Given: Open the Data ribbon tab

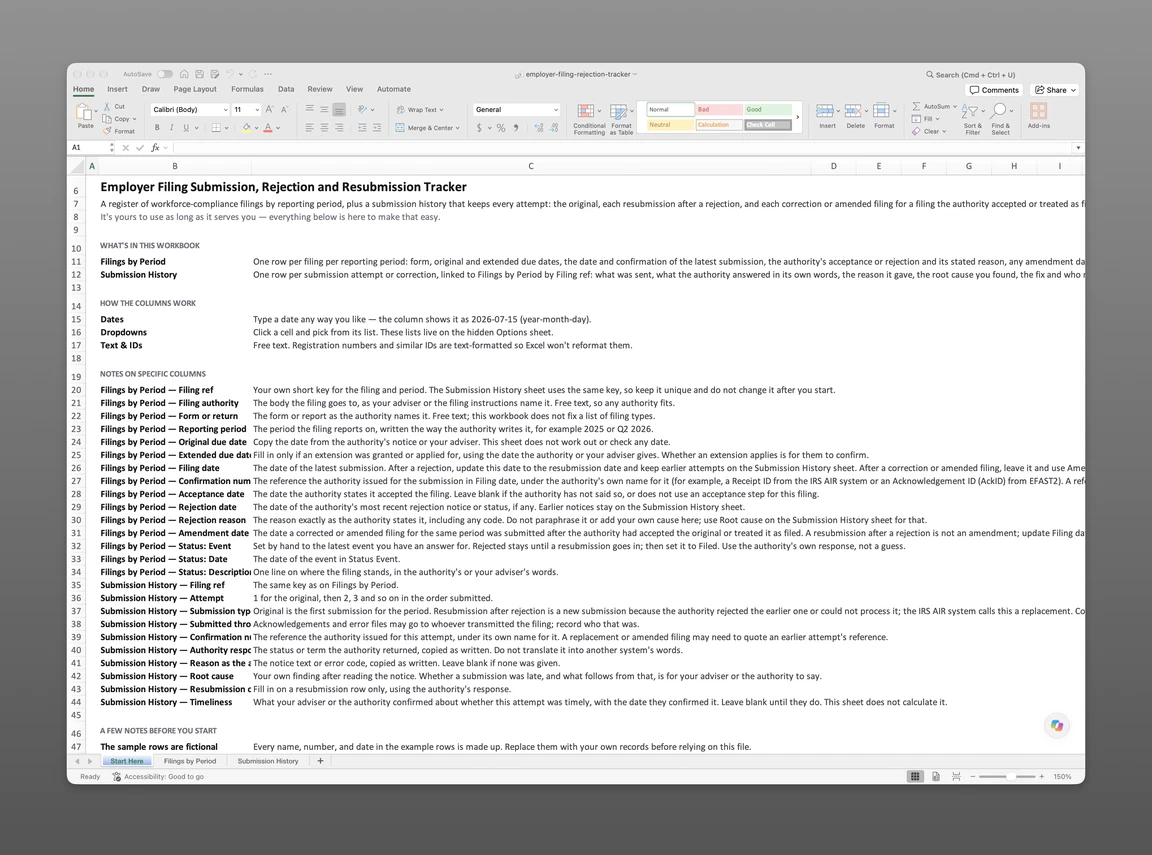Looking at the screenshot, I should [x=286, y=89].
